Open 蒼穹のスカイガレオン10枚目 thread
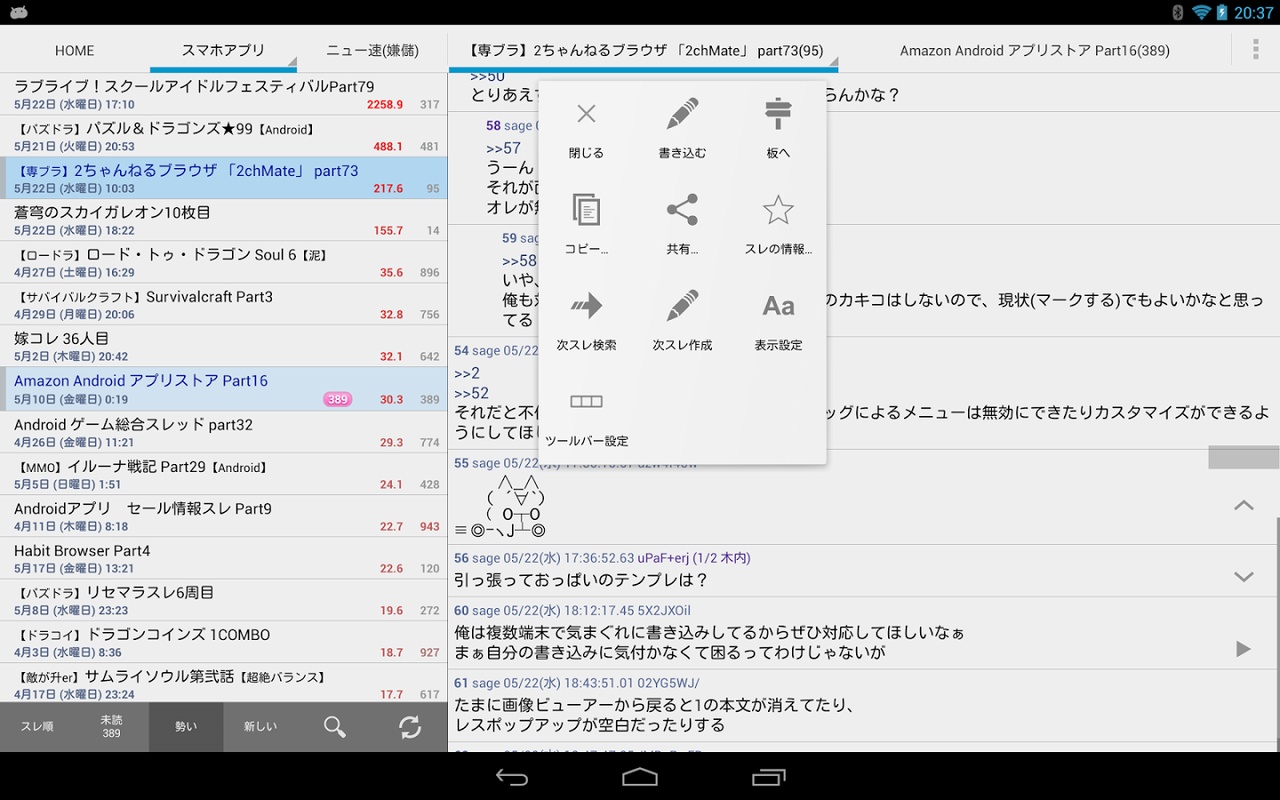The image size is (1280, 800). click(224, 220)
